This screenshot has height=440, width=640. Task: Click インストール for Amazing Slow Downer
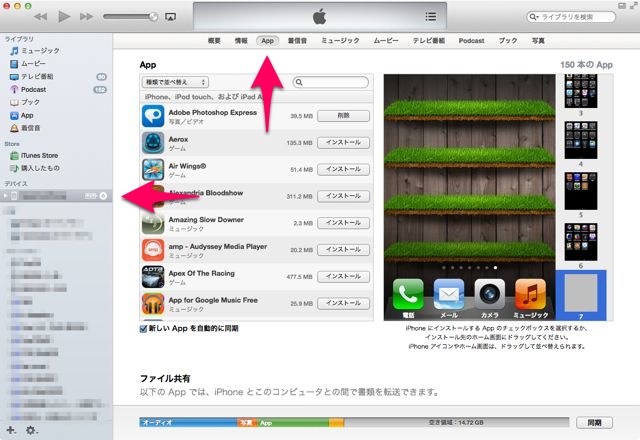click(343, 223)
